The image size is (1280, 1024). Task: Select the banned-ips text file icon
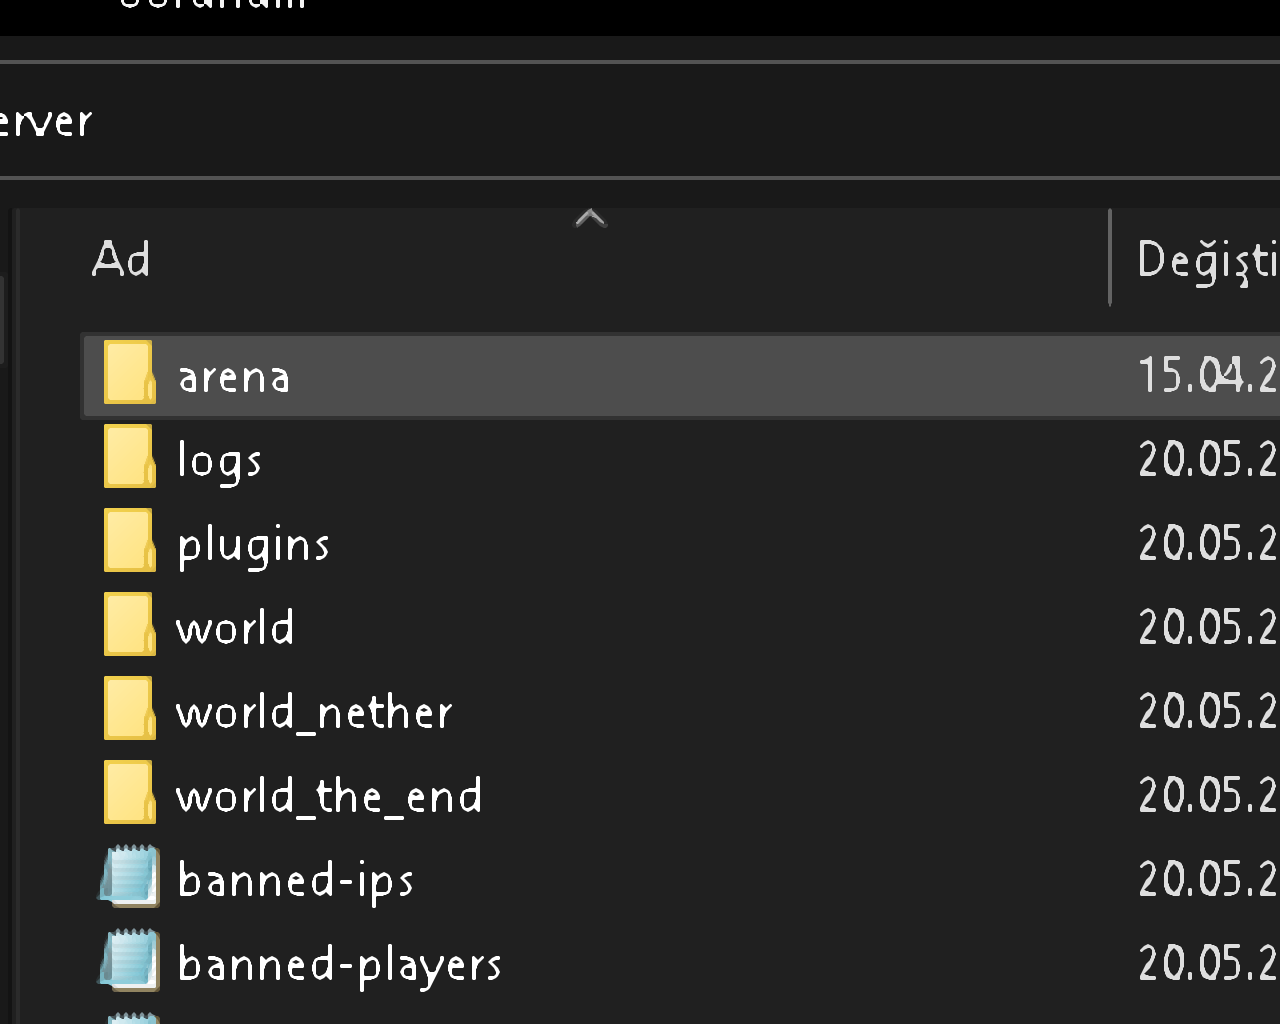click(130, 876)
